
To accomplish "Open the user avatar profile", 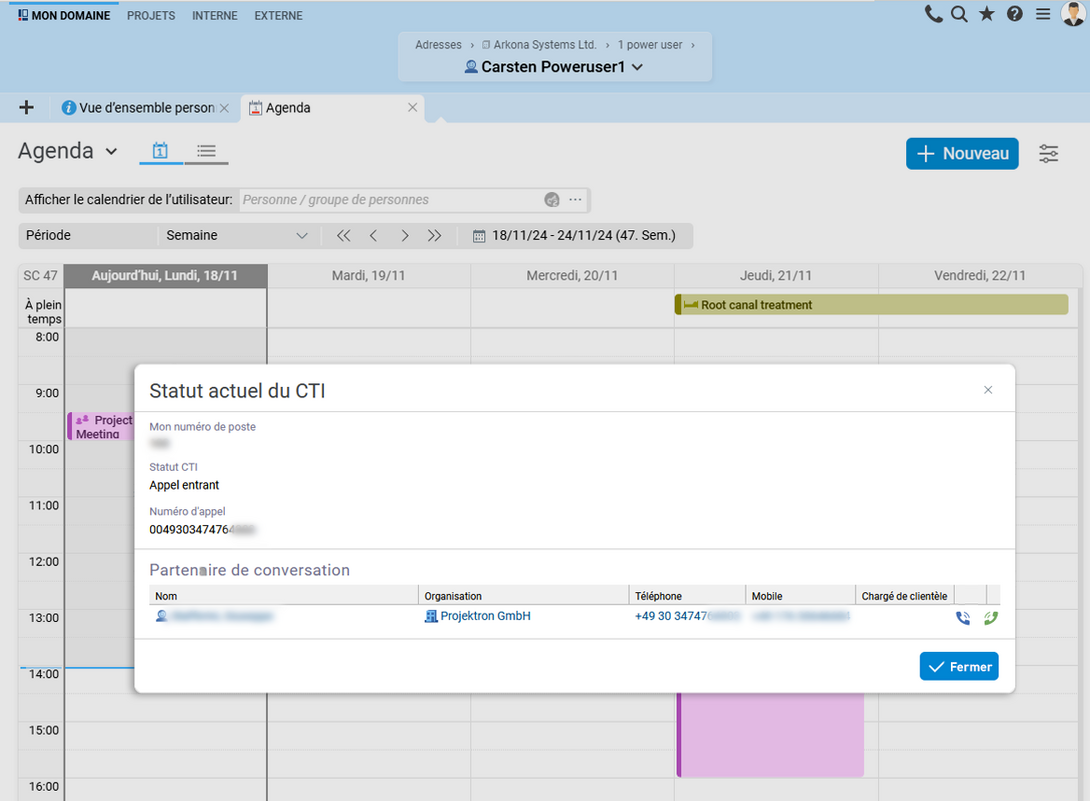I will click(1072, 14).
